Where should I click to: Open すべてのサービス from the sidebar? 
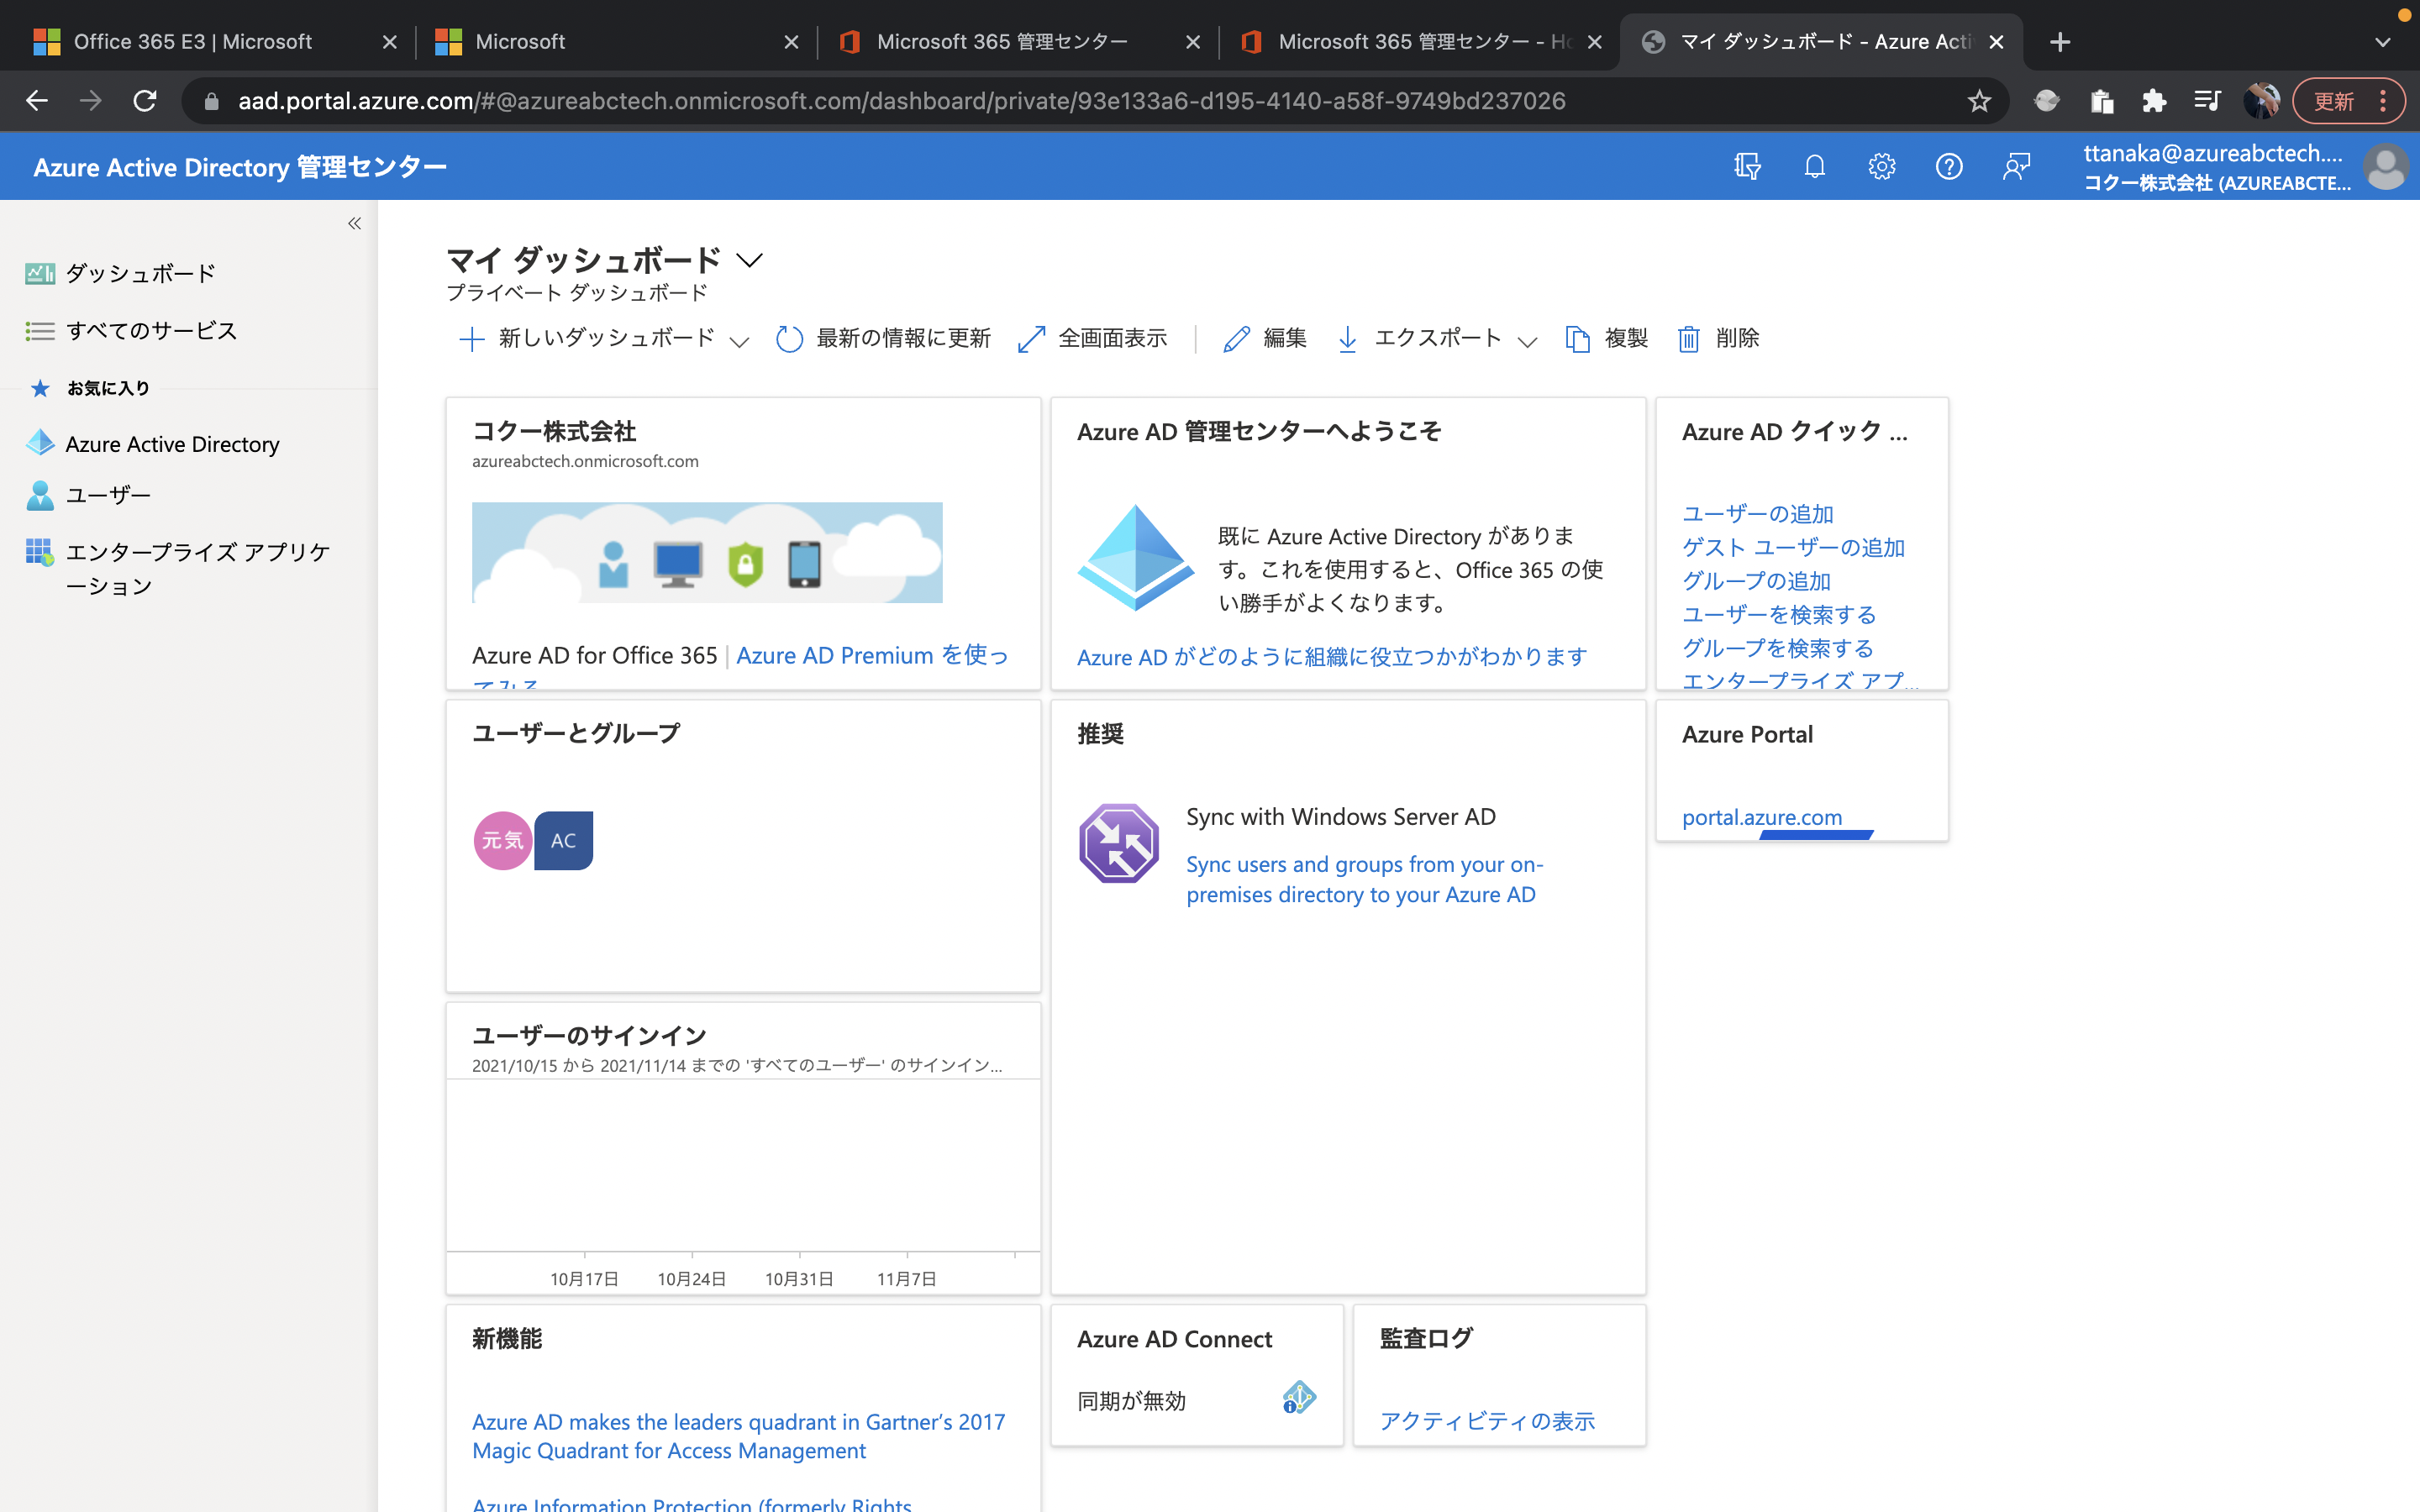[x=150, y=330]
